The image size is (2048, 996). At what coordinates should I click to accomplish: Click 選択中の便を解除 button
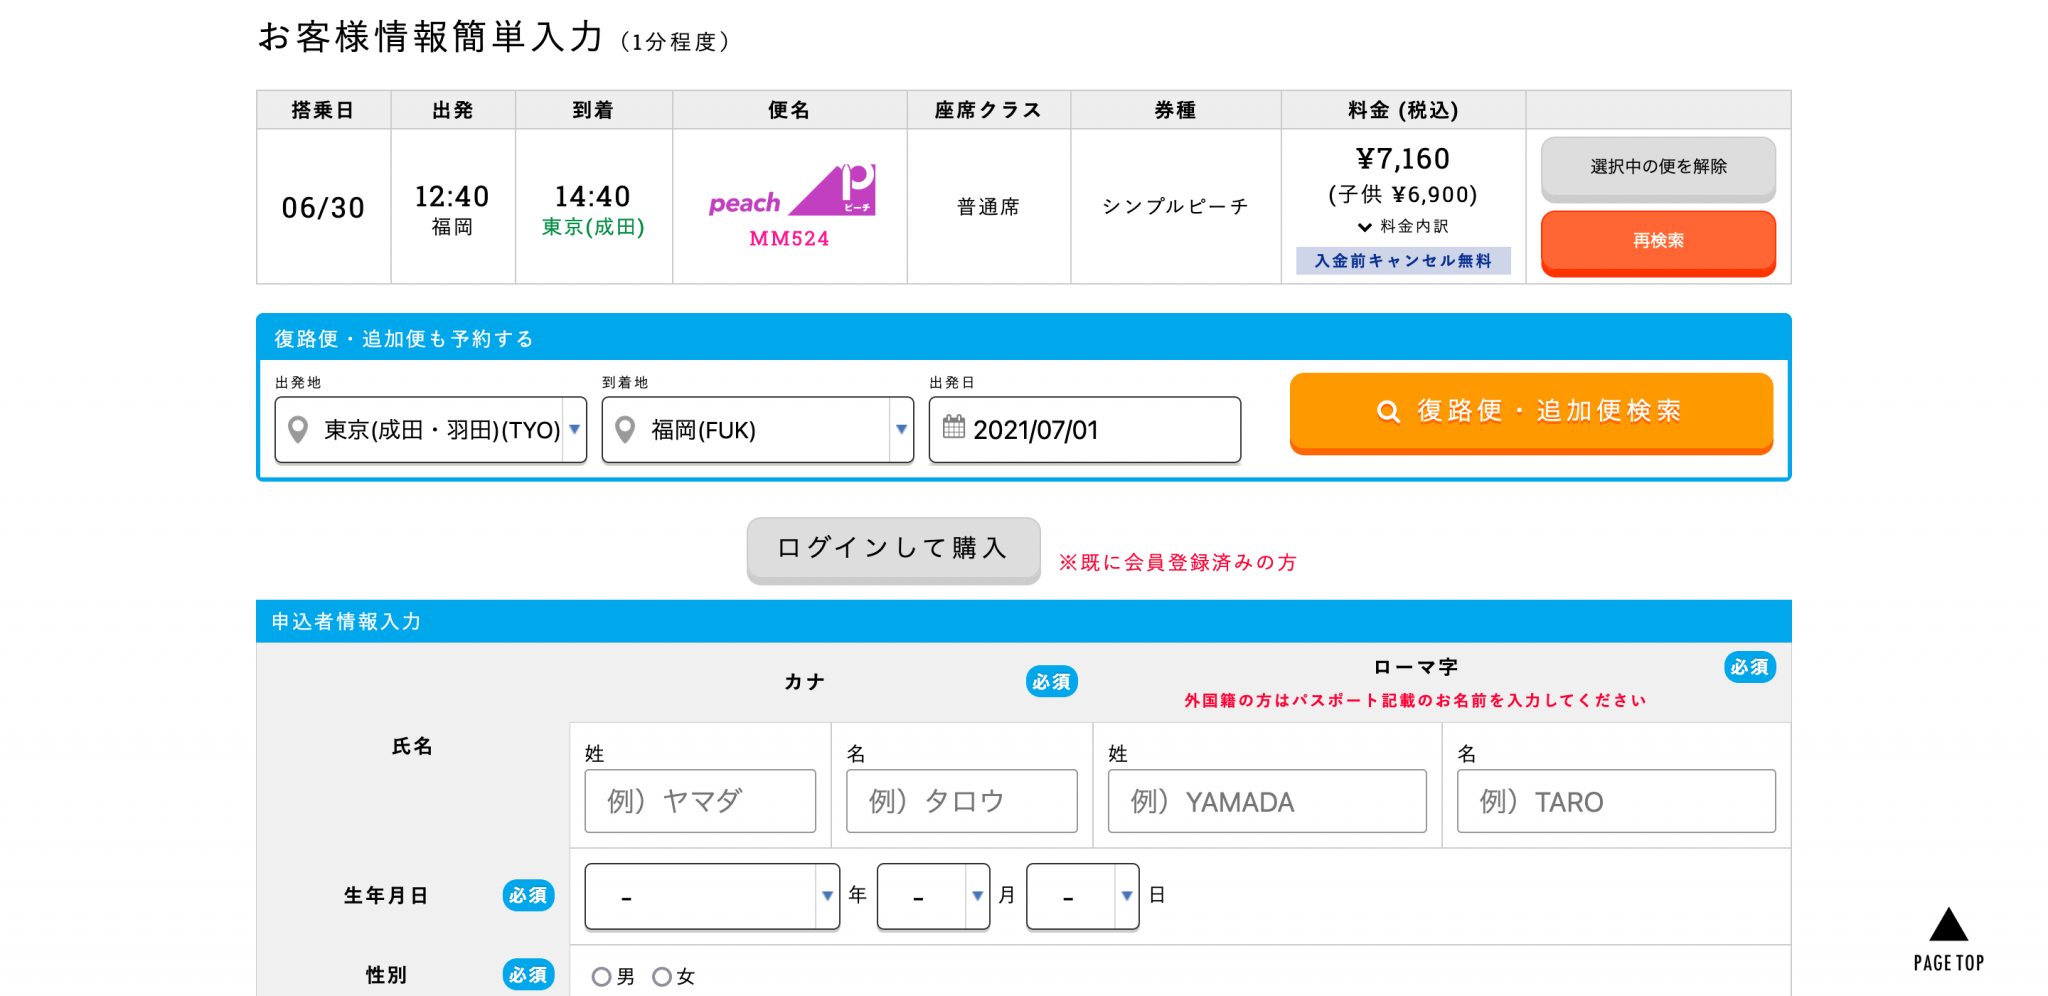[1657, 167]
